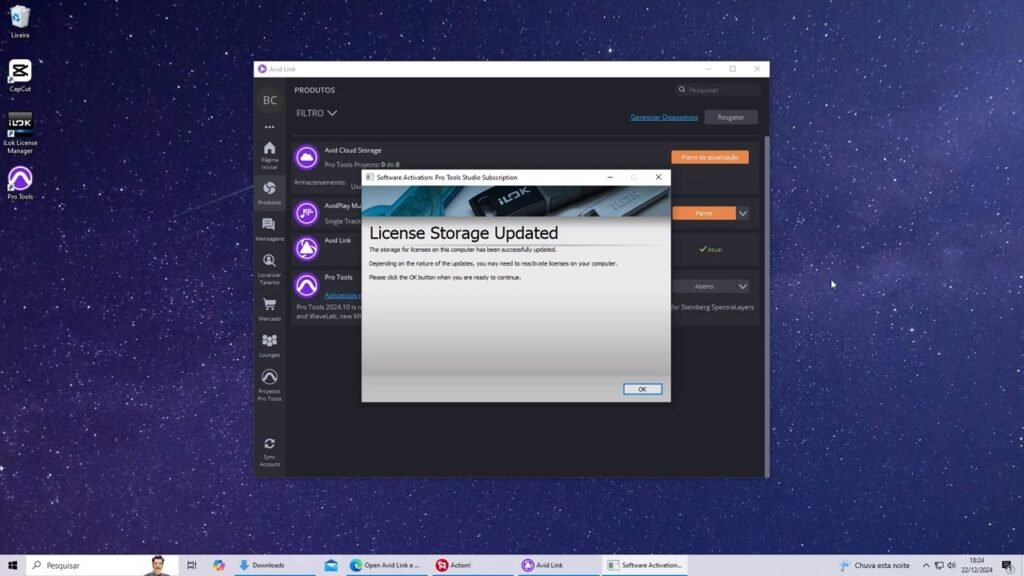Open the notification center icon
This screenshot has width=1024, height=576.
1008,565
